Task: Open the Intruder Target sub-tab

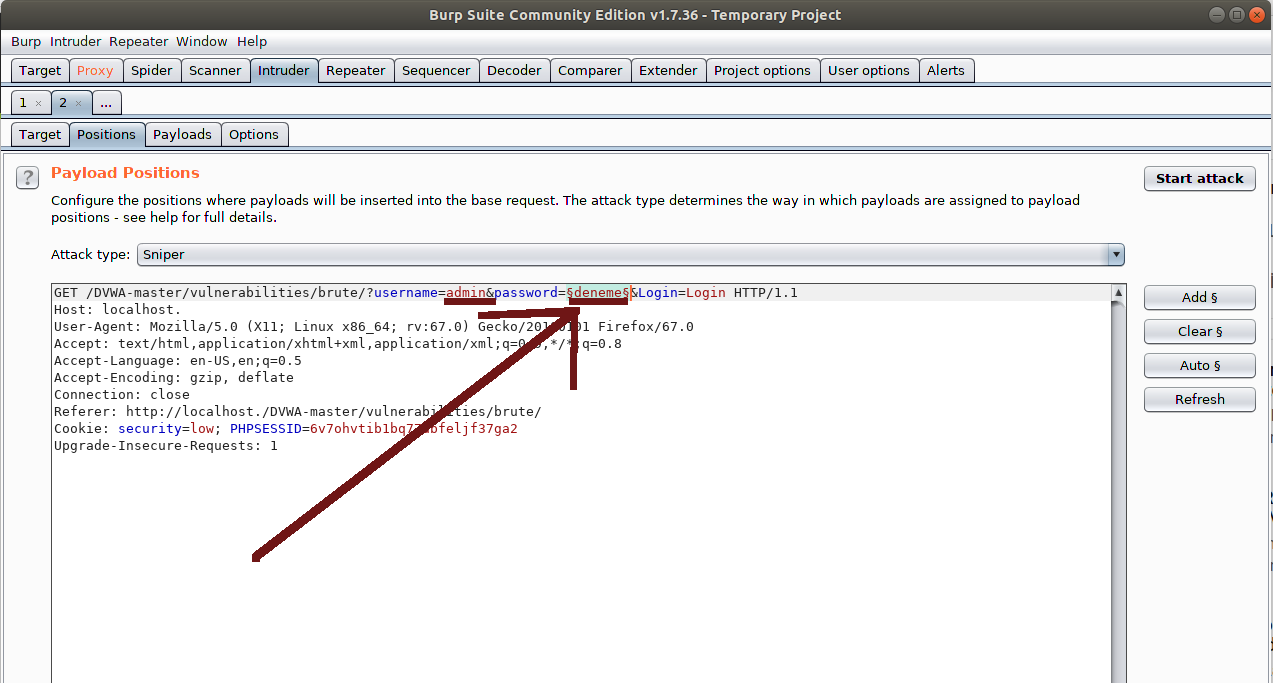Action: click(x=40, y=134)
